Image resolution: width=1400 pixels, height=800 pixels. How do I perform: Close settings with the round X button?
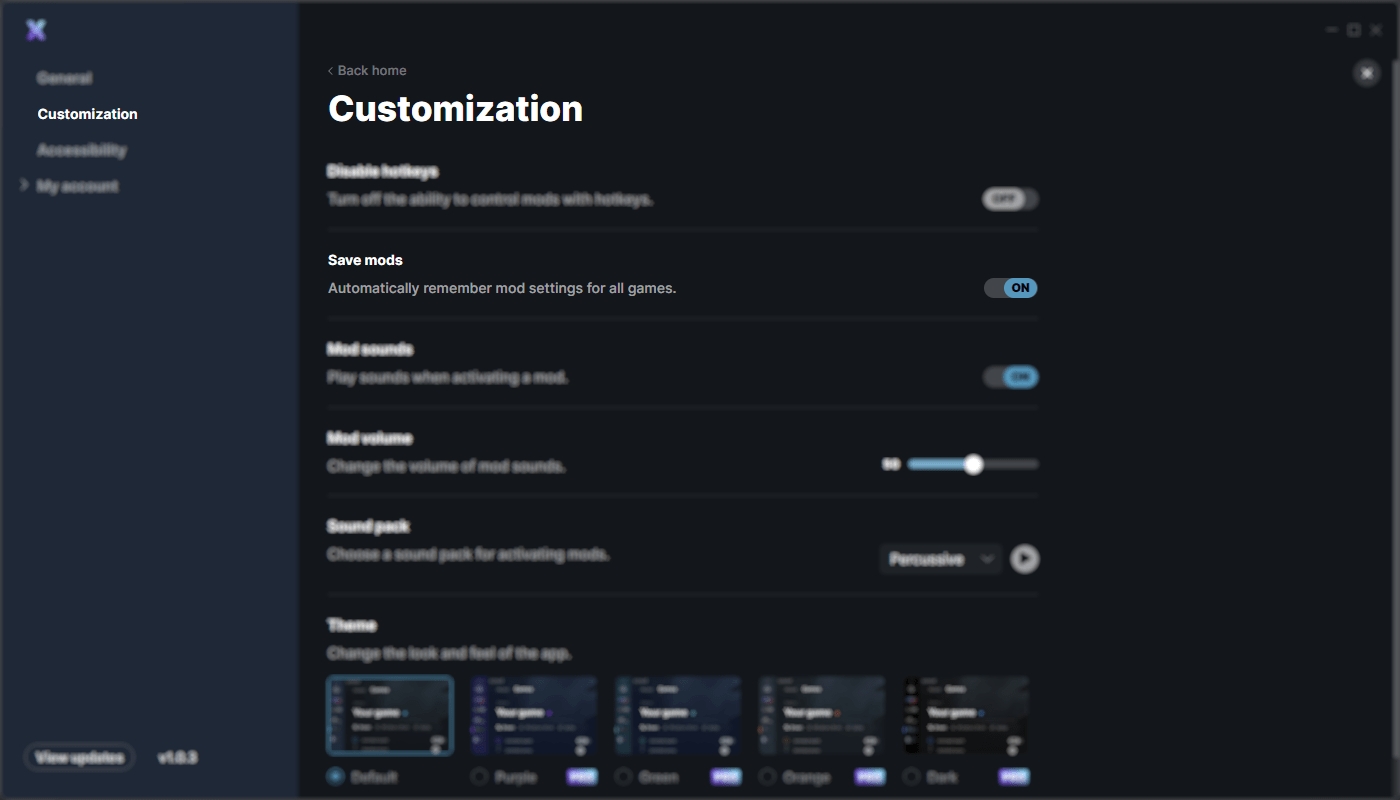(x=1366, y=73)
